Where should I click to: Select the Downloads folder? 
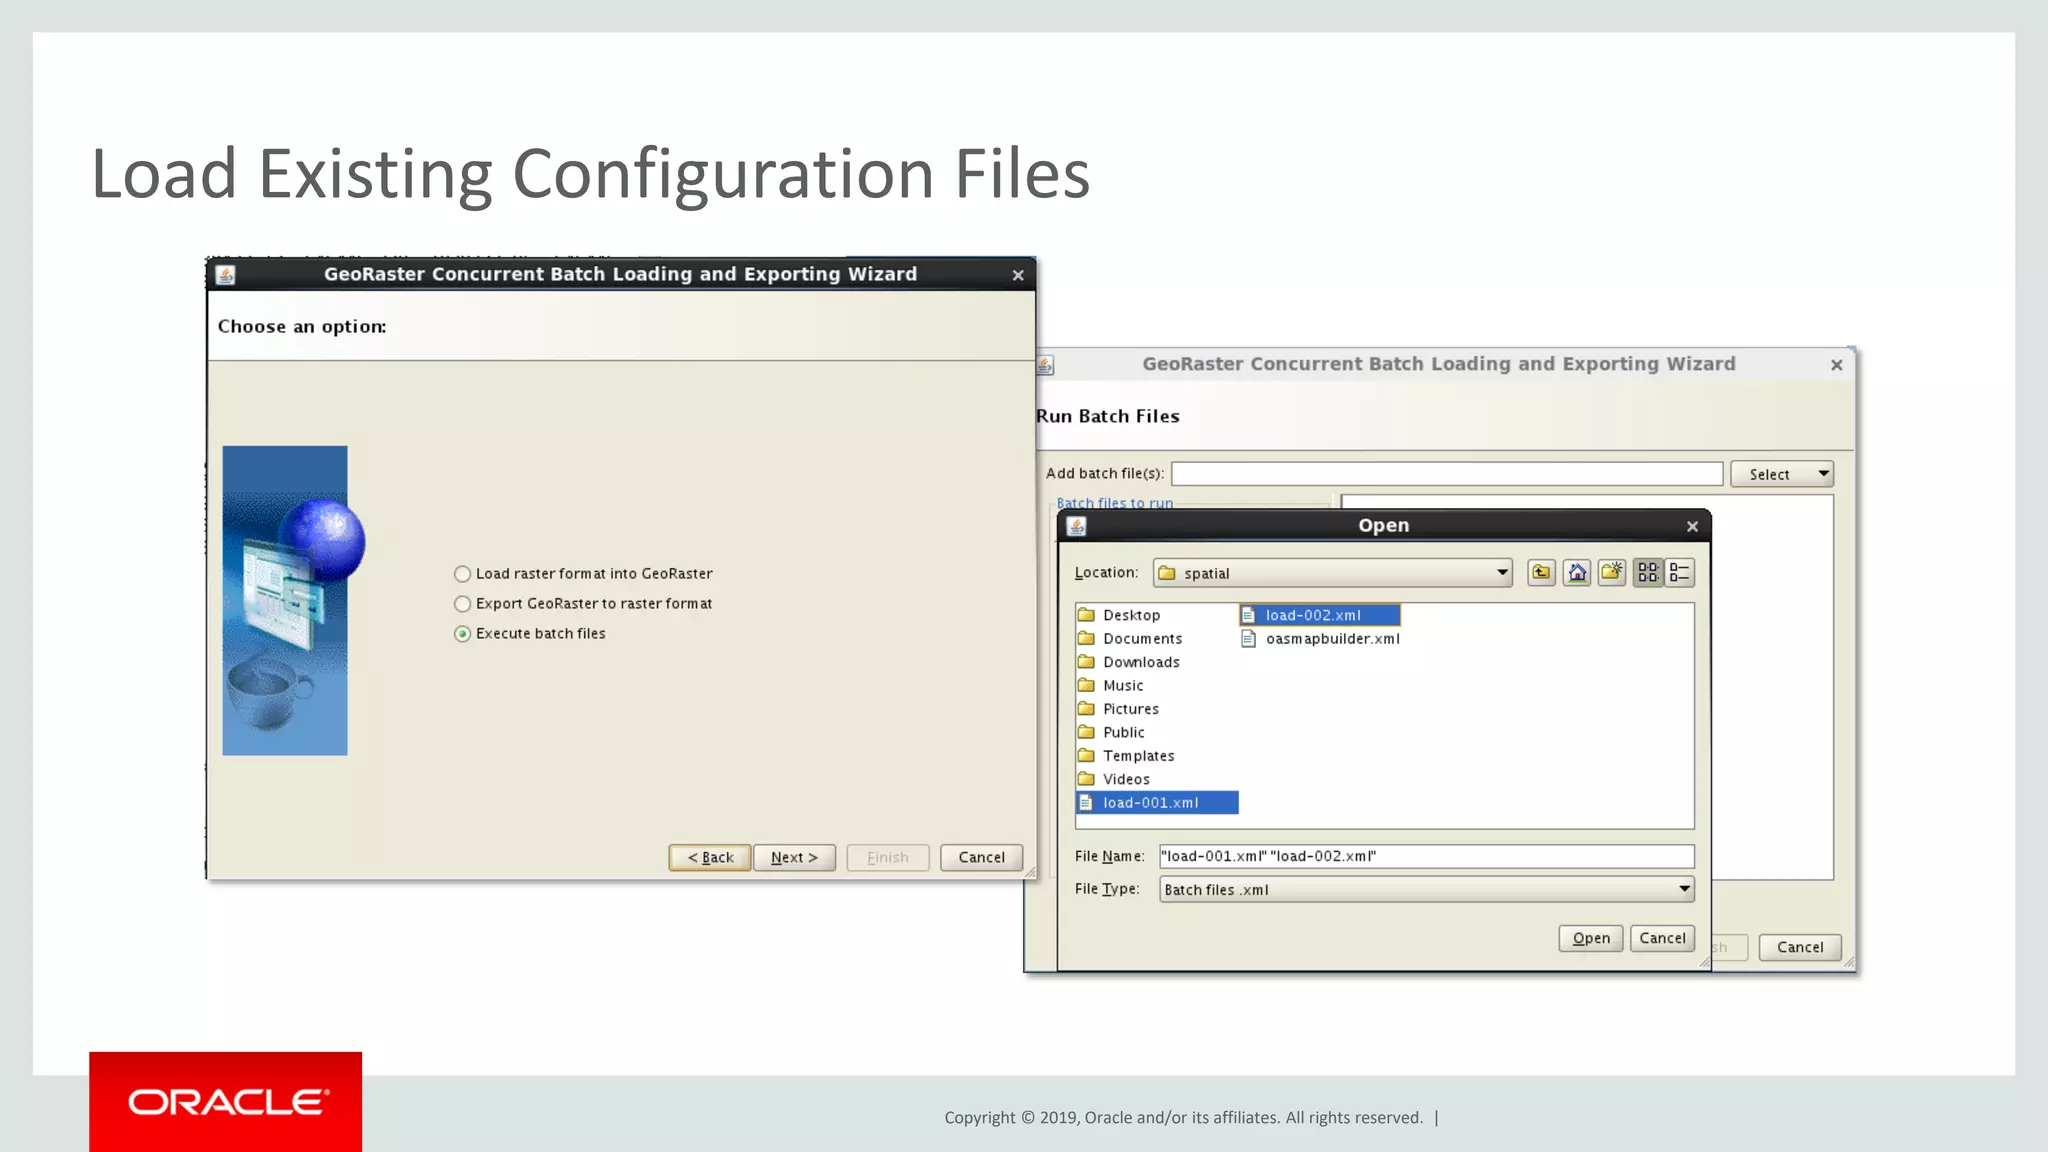coord(1129,662)
